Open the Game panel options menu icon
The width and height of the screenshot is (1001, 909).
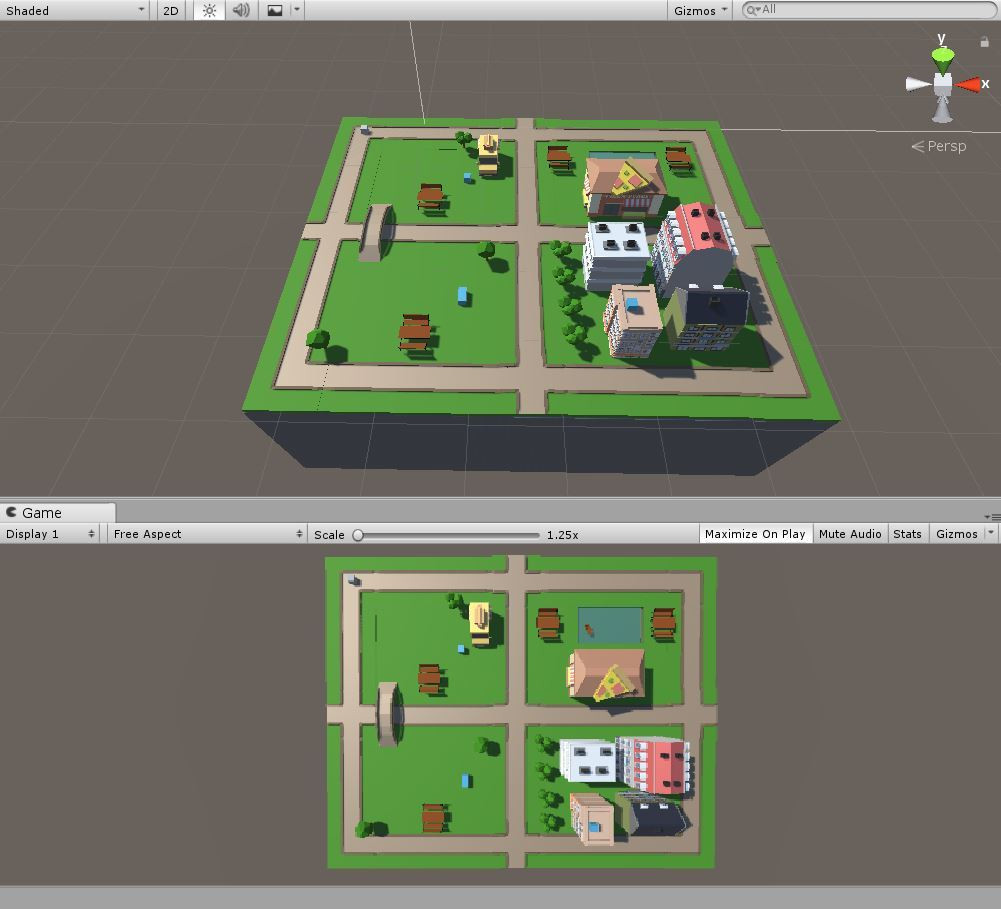point(991,516)
